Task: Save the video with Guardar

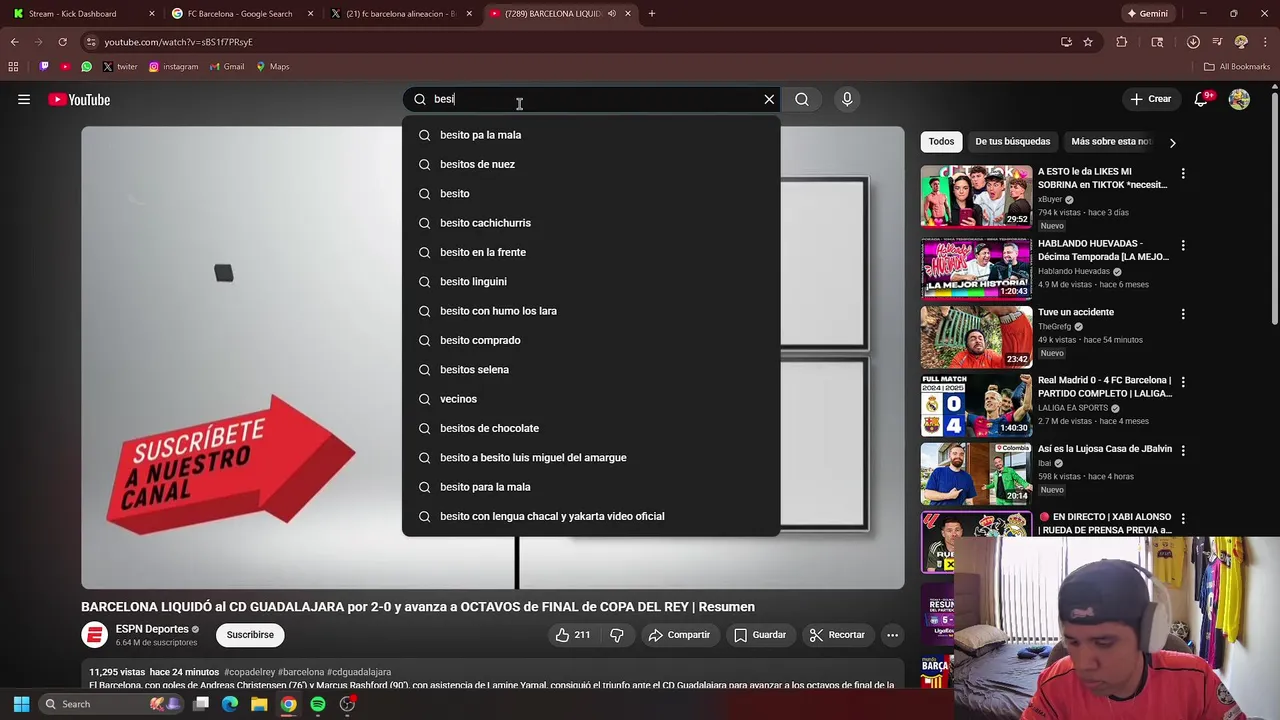Action: click(x=759, y=635)
